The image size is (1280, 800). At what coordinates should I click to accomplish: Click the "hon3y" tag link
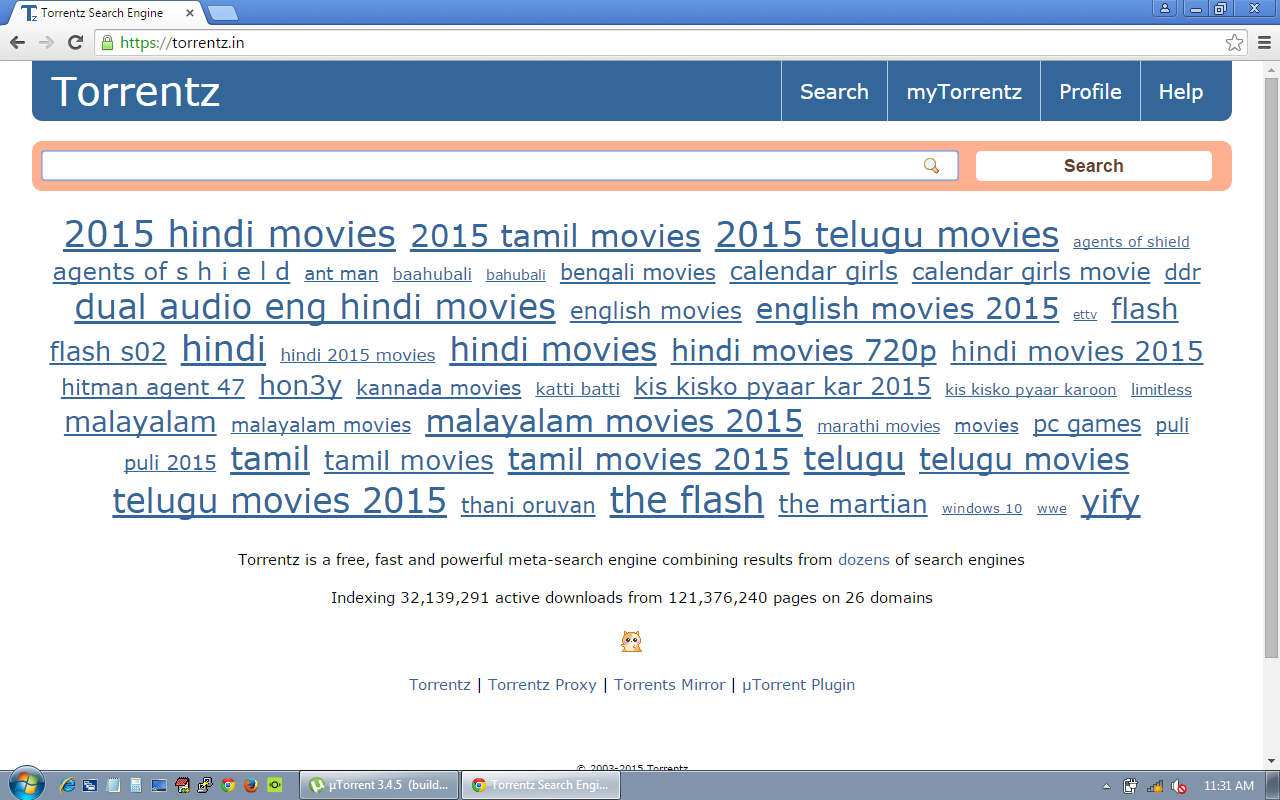[300, 386]
